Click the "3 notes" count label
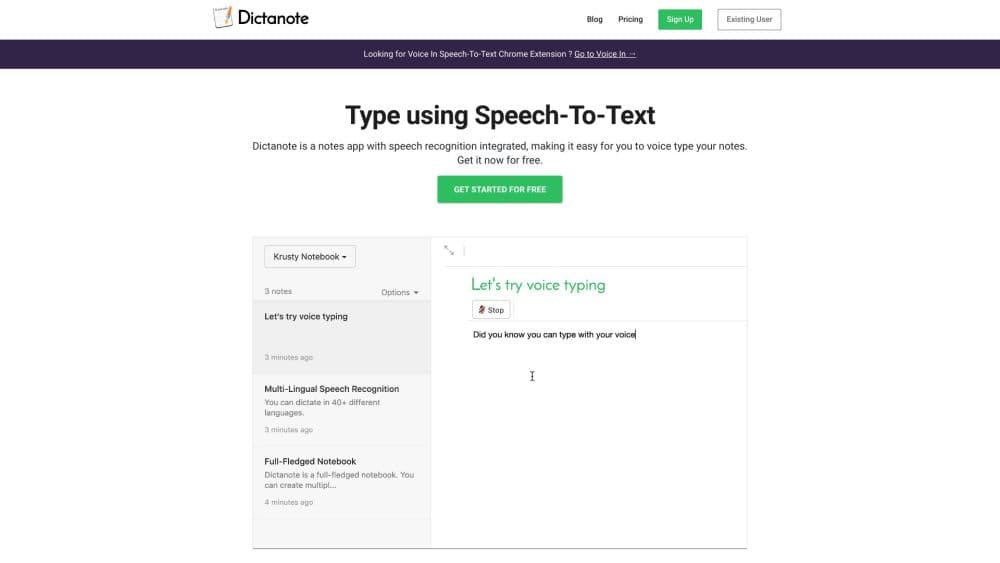Screen dimensions: 1000x563 [x=278, y=292]
